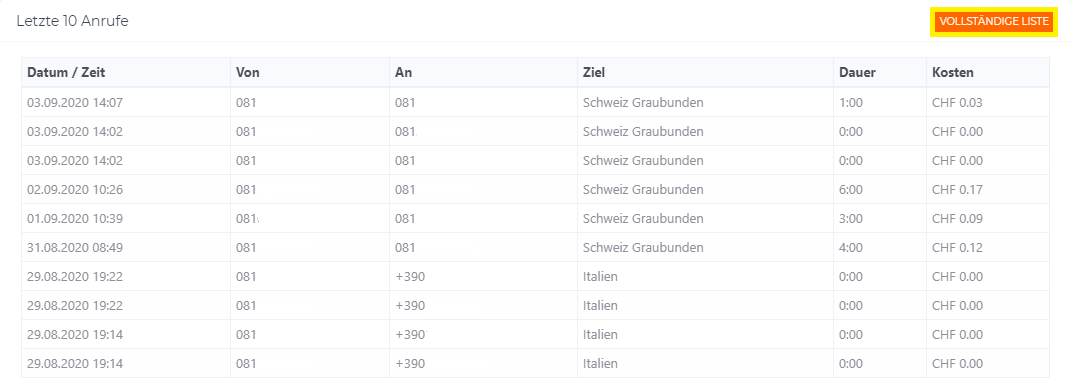Screen dimensions: 1071x392
Task: Click the CHF 0.03 cost cell
Action: click(958, 103)
